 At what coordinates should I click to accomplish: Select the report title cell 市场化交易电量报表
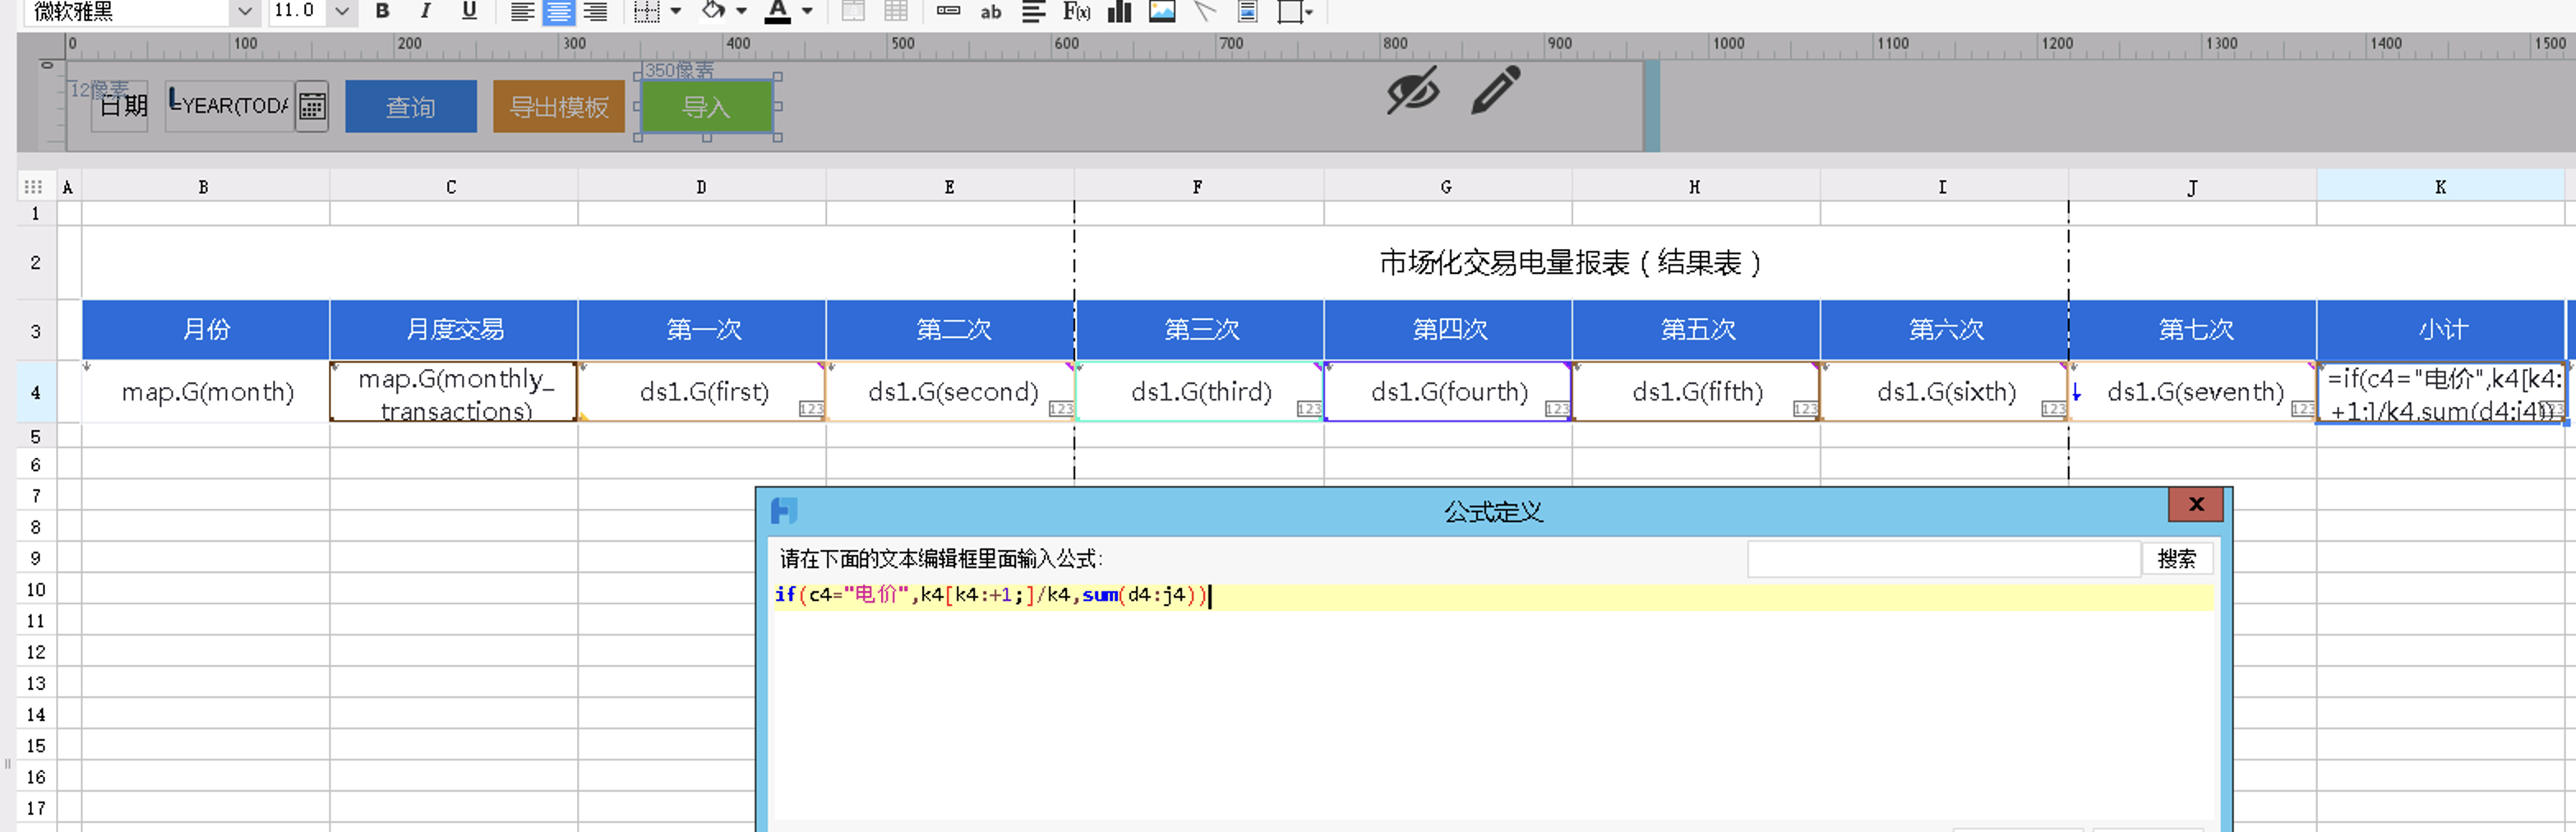pos(1571,263)
